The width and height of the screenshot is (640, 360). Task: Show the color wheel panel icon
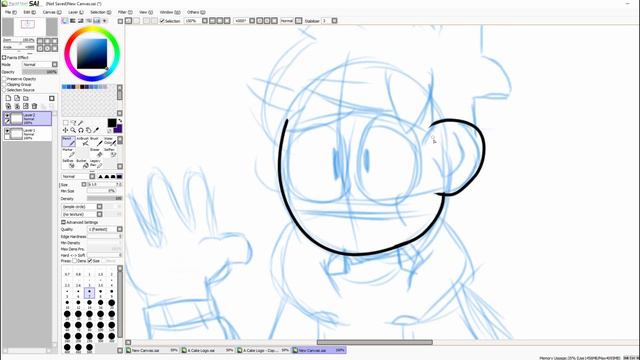click(x=65, y=20)
